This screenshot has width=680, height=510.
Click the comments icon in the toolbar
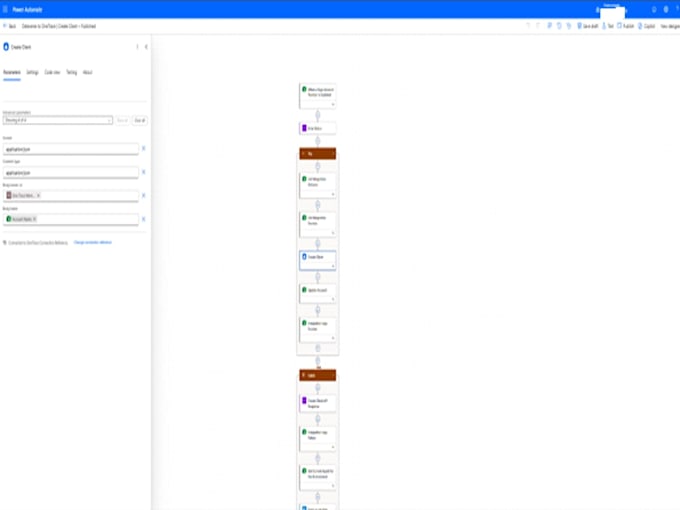point(549,26)
